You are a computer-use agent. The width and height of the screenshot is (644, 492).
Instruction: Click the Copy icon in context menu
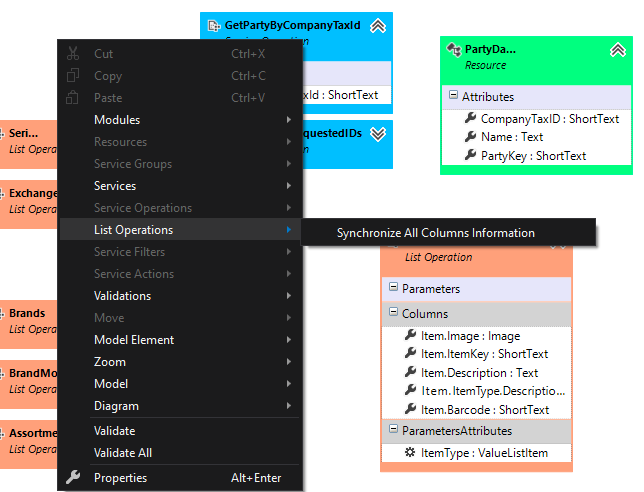pyautogui.click(x=73, y=76)
